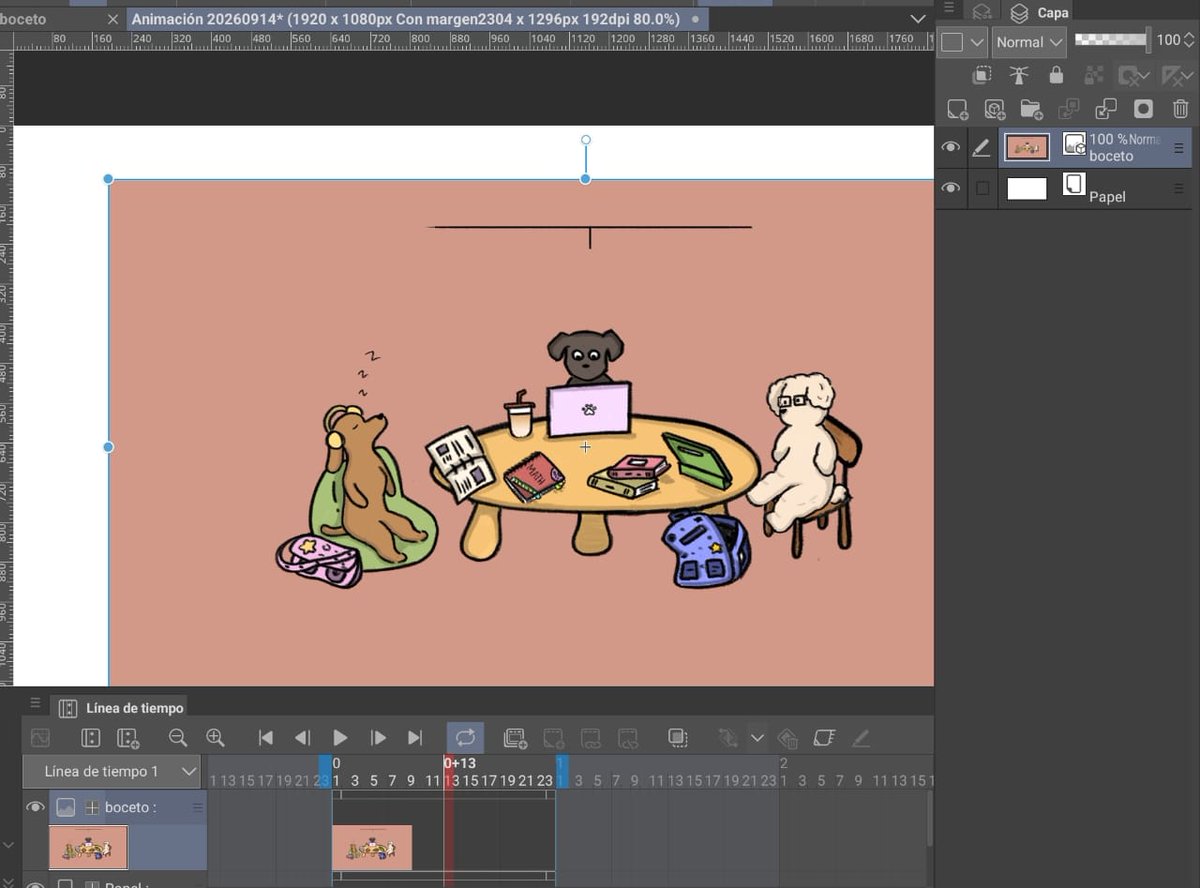Image resolution: width=1200 pixels, height=888 pixels.
Task: Open mask enable options dropdown
Action: [1134, 75]
